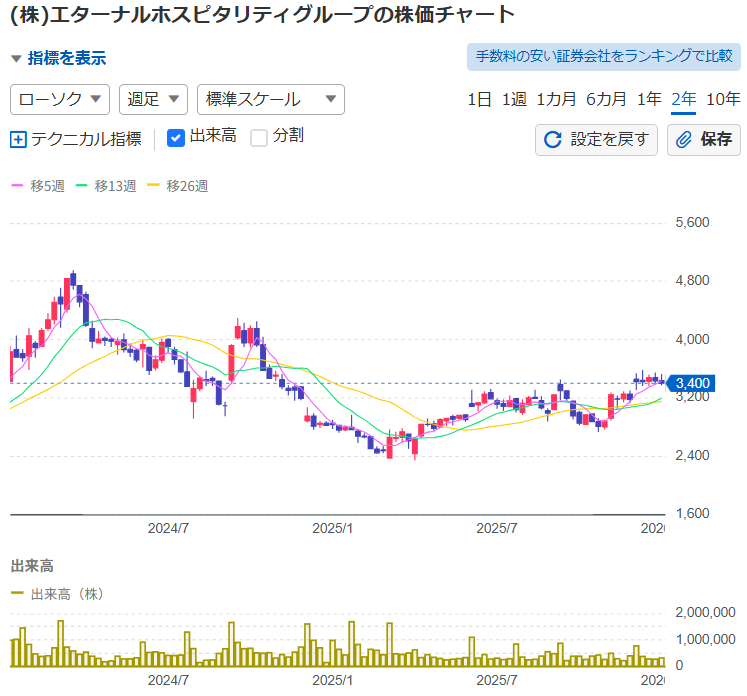Viewport: 747px width, 696px height.
Task: Click the 3,400 current price marker
Action: (x=692, y=383)
